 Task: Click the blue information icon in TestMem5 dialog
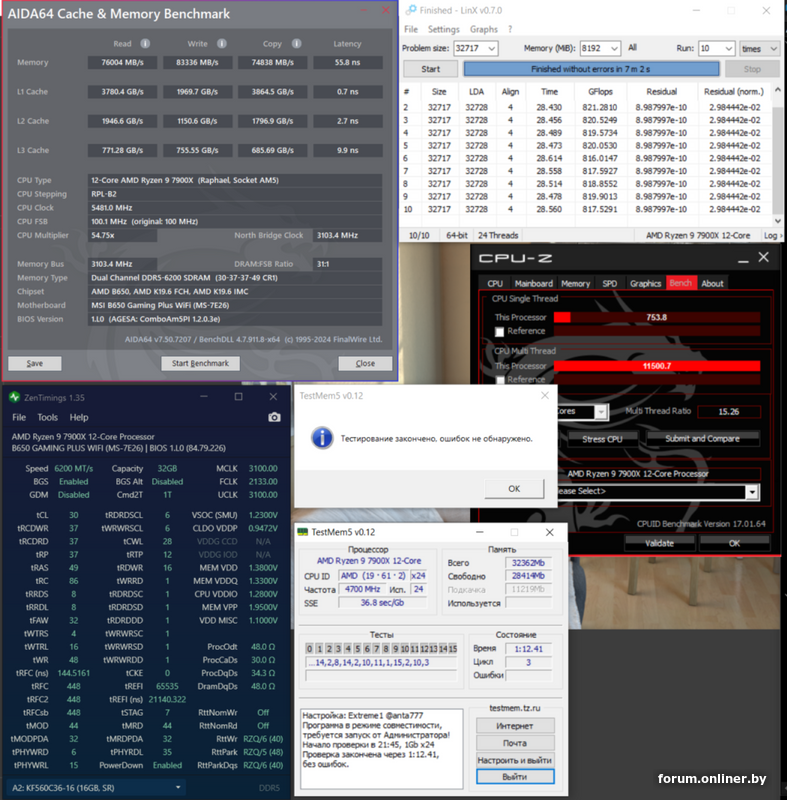click(x=322, y=438)
